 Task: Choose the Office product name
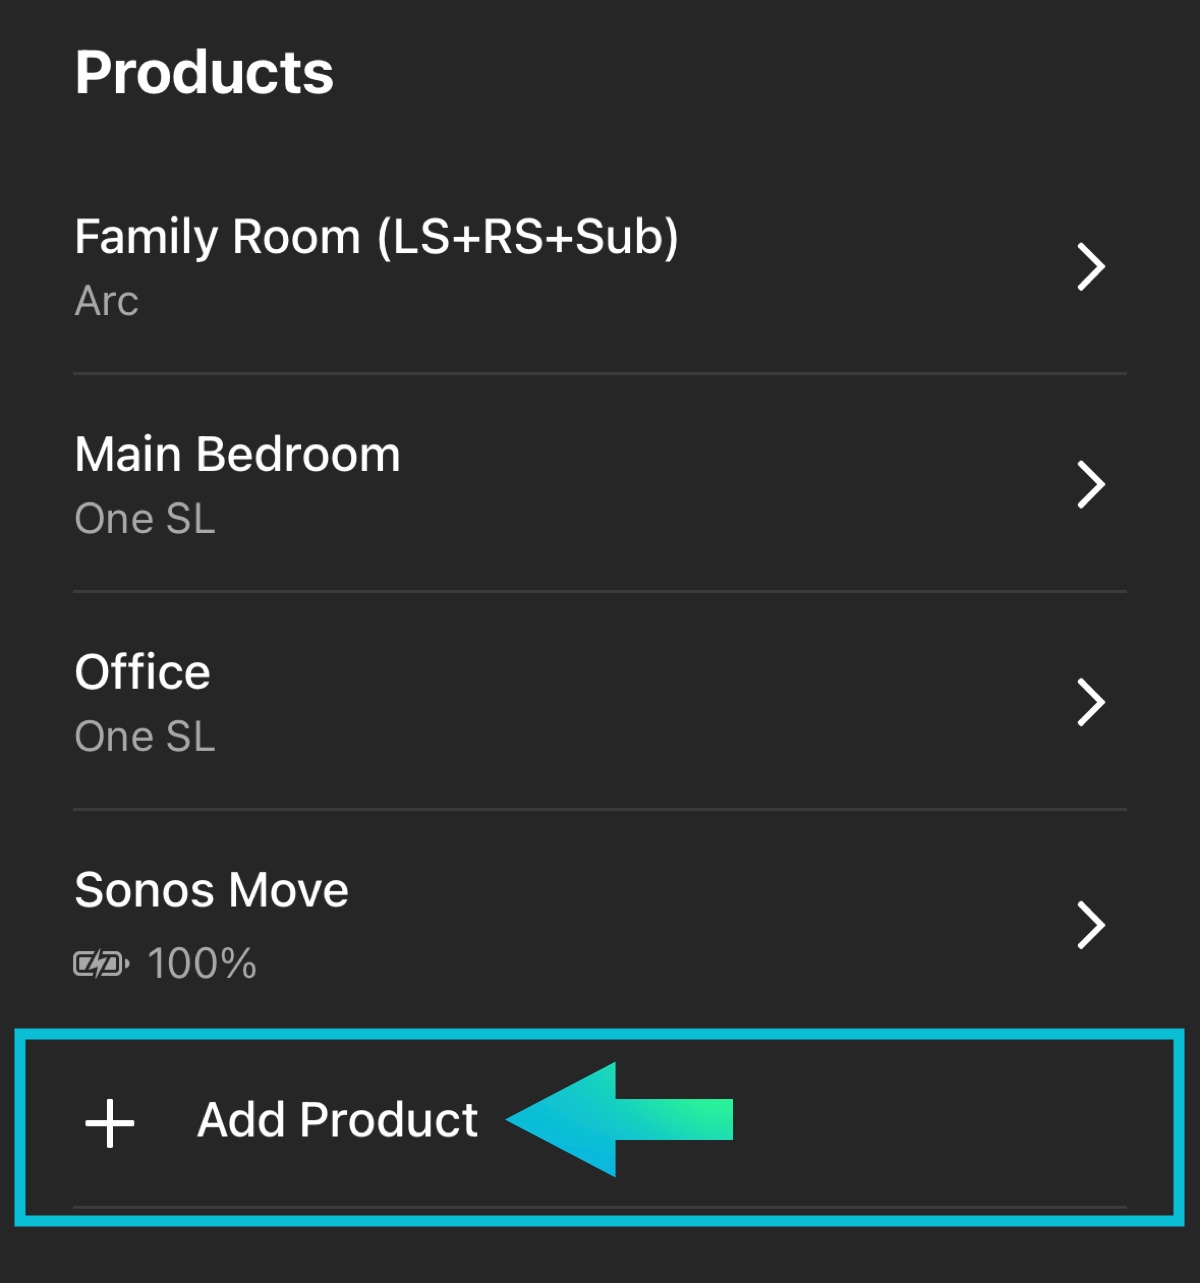(142, 672)
